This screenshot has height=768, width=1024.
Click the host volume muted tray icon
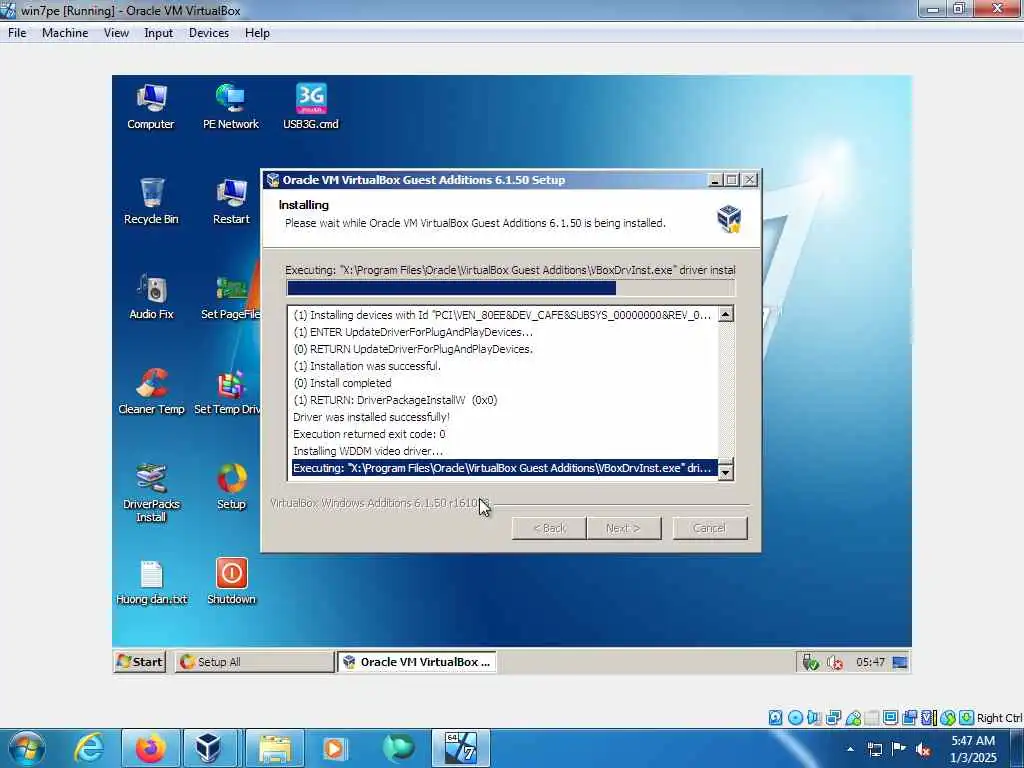pyautogui.click(x=923, y=749)
